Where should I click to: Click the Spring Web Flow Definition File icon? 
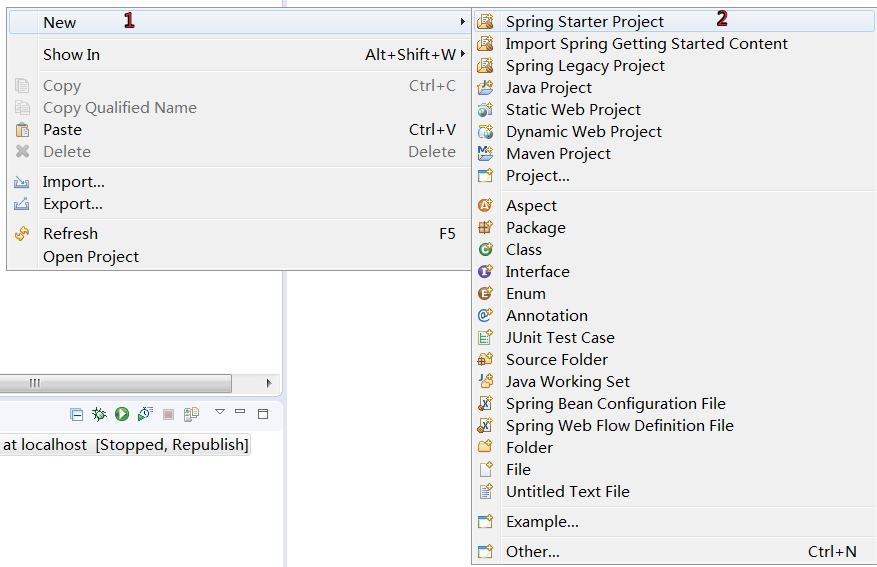coord(485,426)
